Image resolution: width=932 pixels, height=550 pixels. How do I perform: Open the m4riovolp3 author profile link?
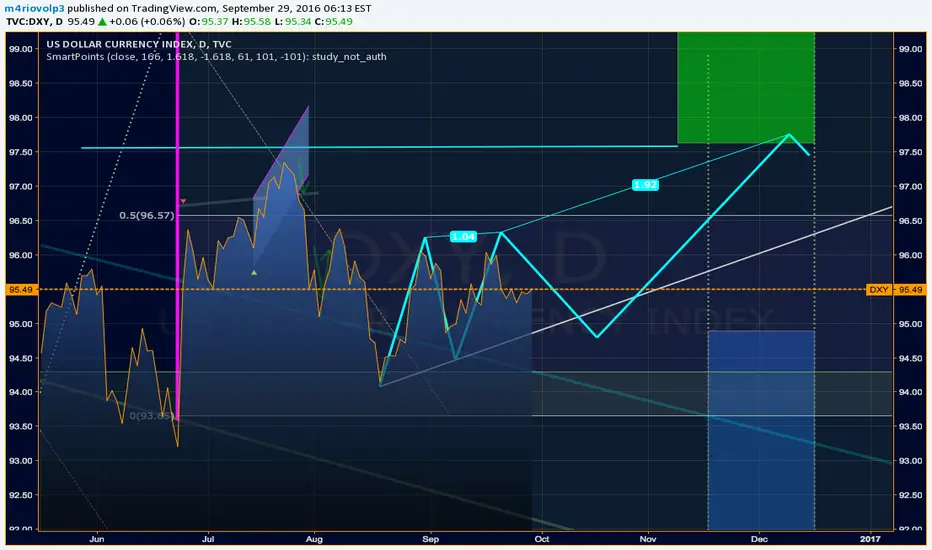click(34, 8)
